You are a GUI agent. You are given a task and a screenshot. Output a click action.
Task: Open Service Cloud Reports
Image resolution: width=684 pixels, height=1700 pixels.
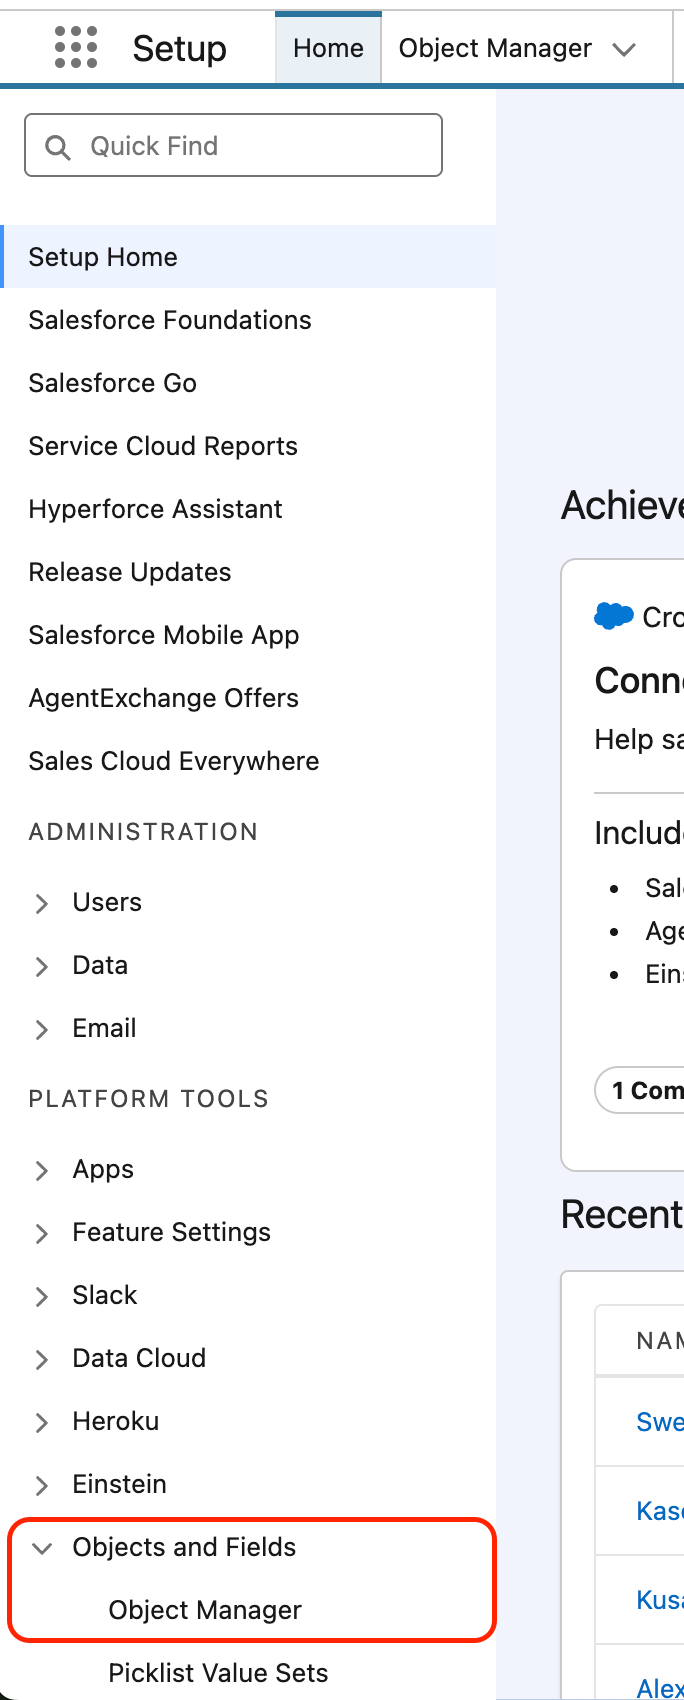pos(163,446)
